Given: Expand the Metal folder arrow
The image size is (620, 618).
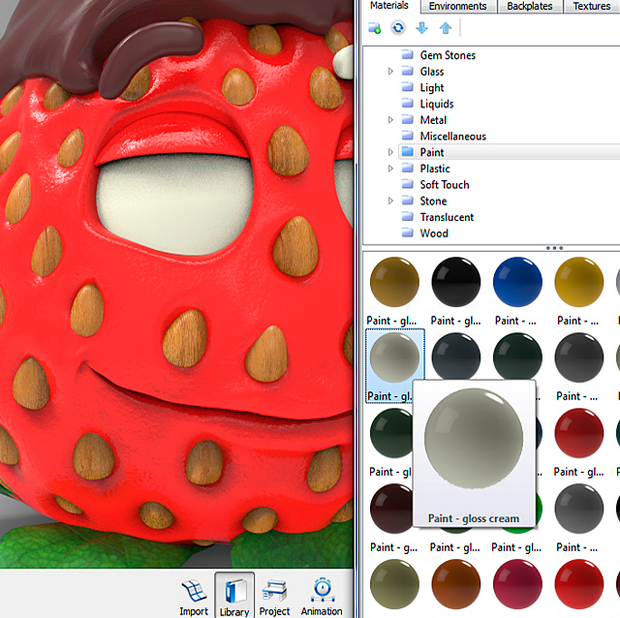Looking at the screenshot, I should (x=391, y=120).
